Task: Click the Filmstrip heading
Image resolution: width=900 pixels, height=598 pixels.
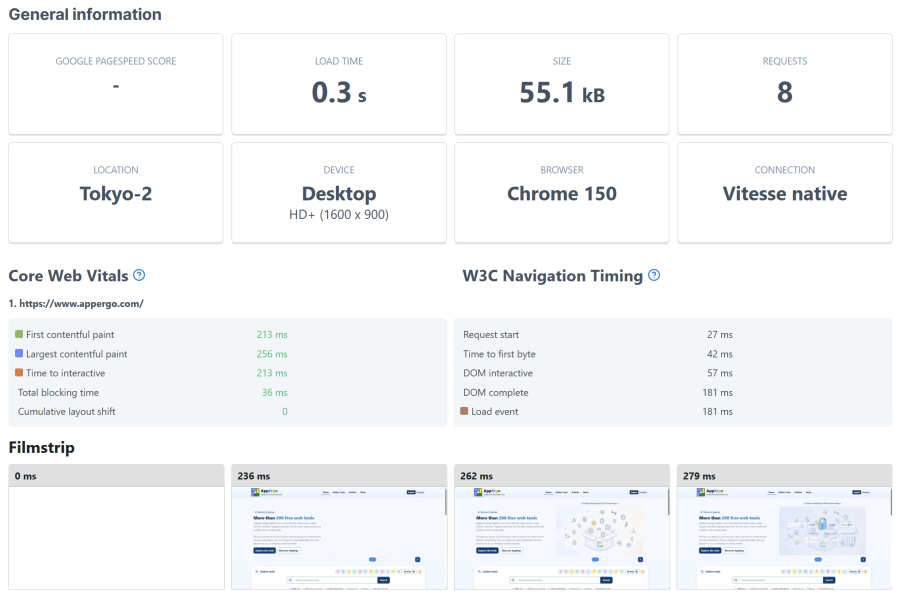Action: point(41,447)
